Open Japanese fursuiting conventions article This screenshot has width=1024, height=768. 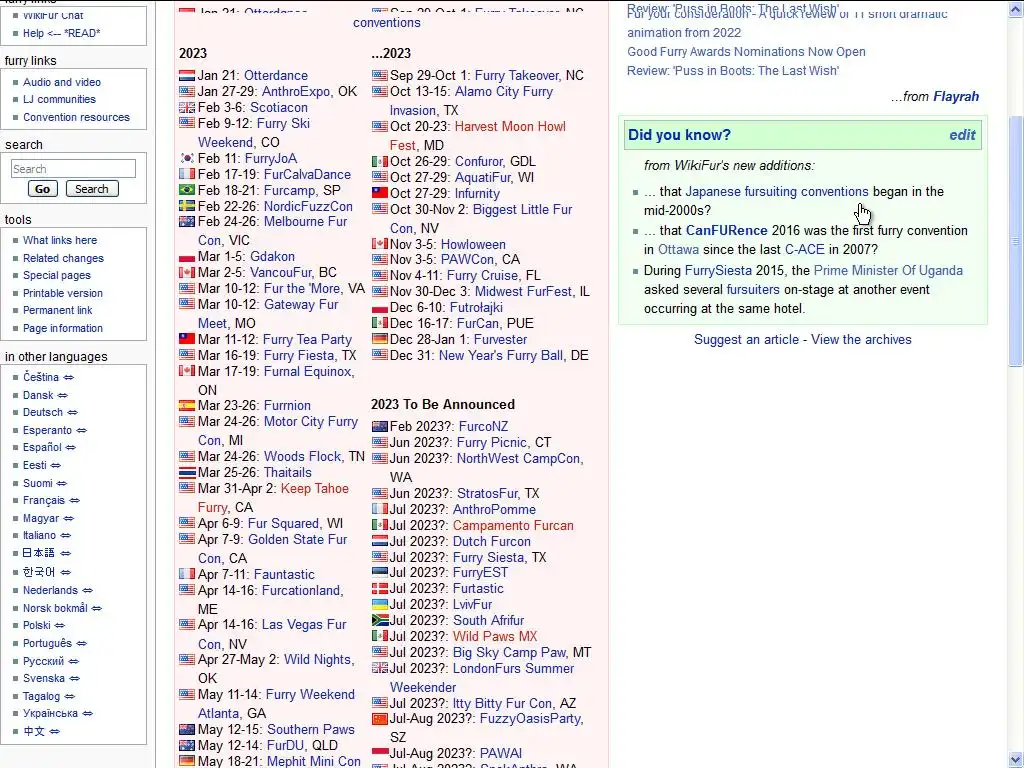pyautogui.click(x=776, y=192)
